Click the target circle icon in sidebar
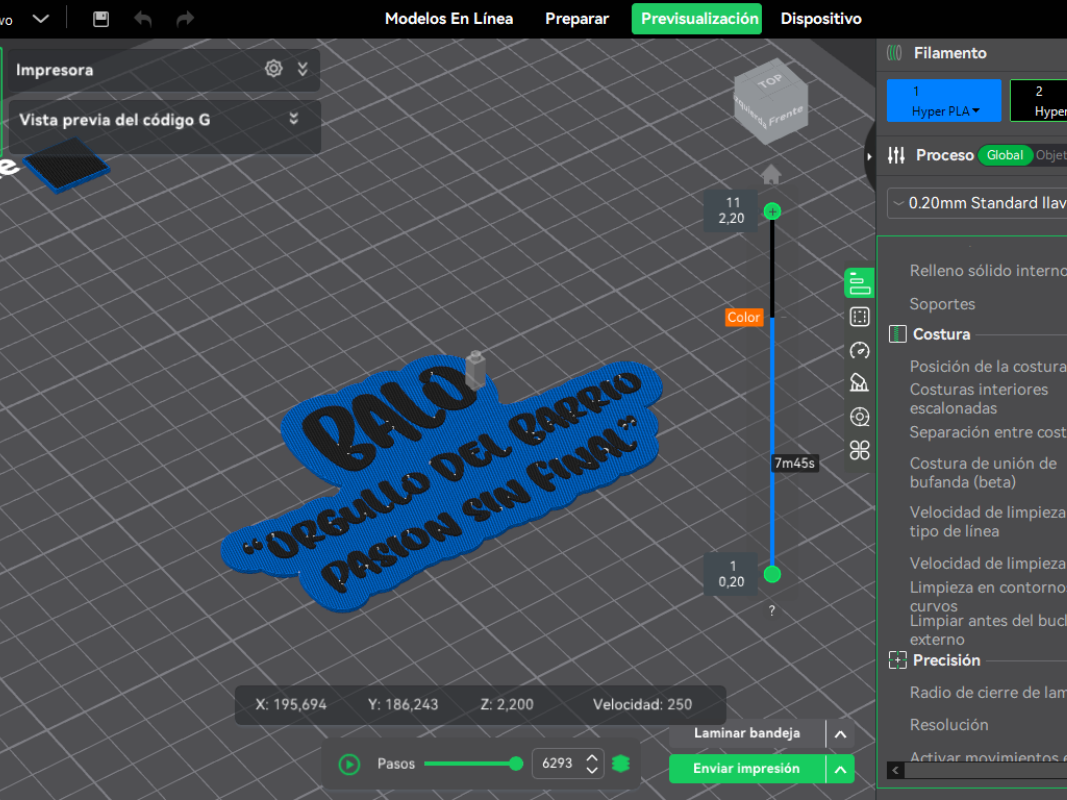This screenshot has width=1067, height=800. pyautogui.click(x=859, y=416)
